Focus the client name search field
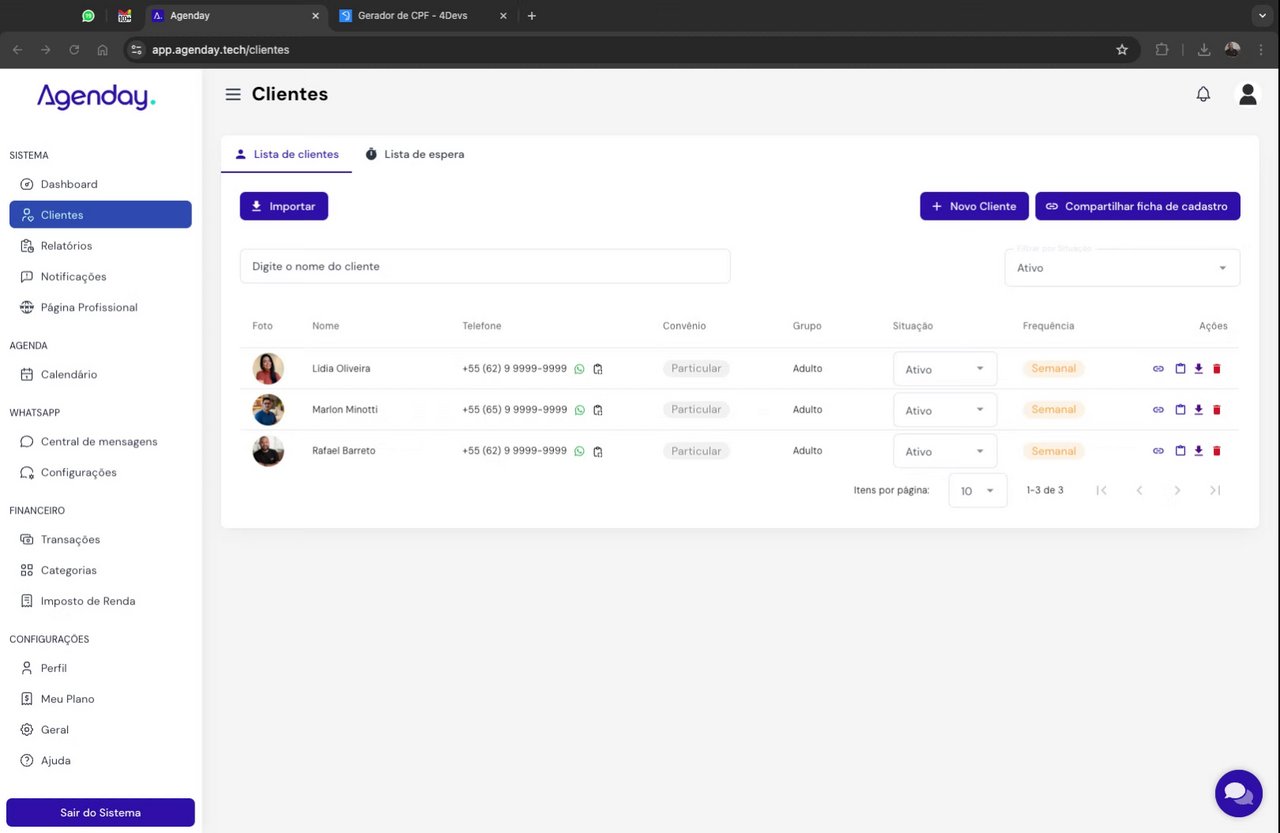 coord(485,266)
